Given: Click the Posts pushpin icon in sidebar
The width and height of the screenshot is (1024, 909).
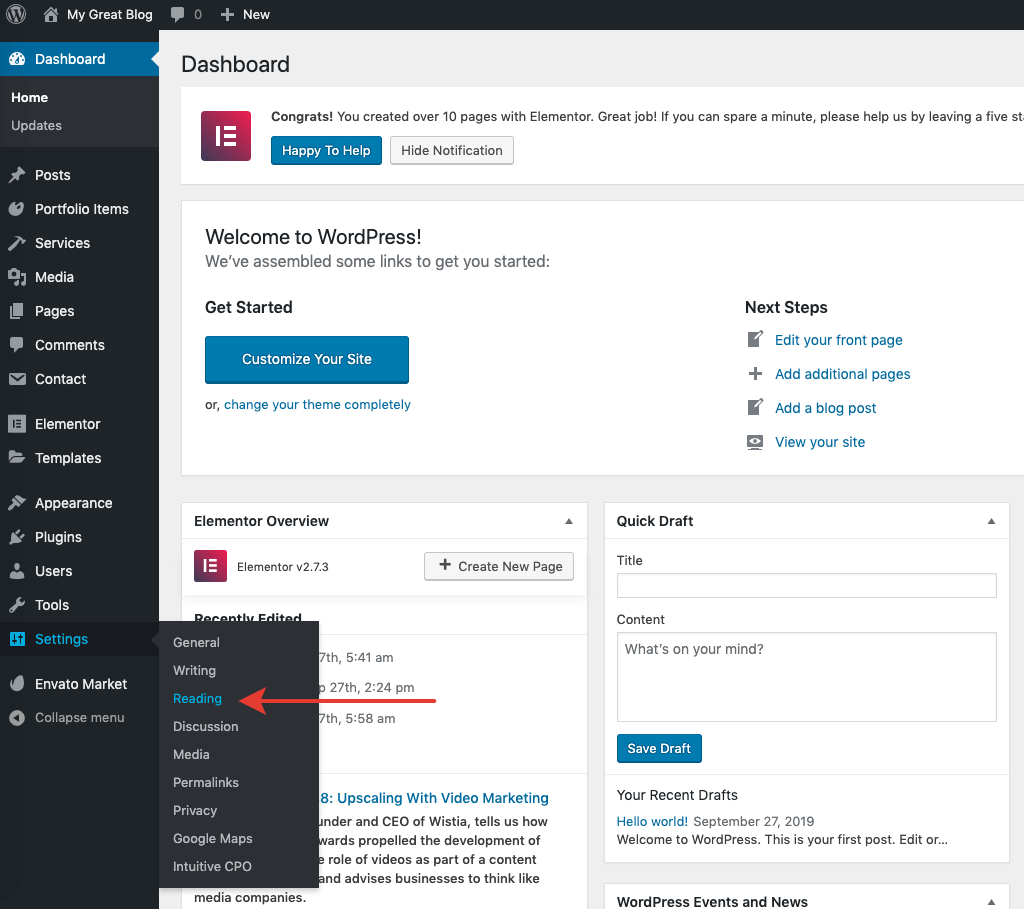Looking at the screenshot, I should coord(17,175).
